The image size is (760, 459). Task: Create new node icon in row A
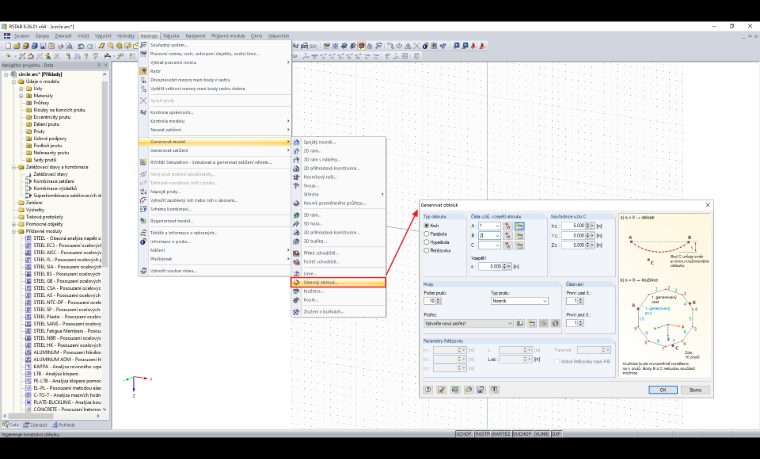pyautogui.click(x=520, y=226)
